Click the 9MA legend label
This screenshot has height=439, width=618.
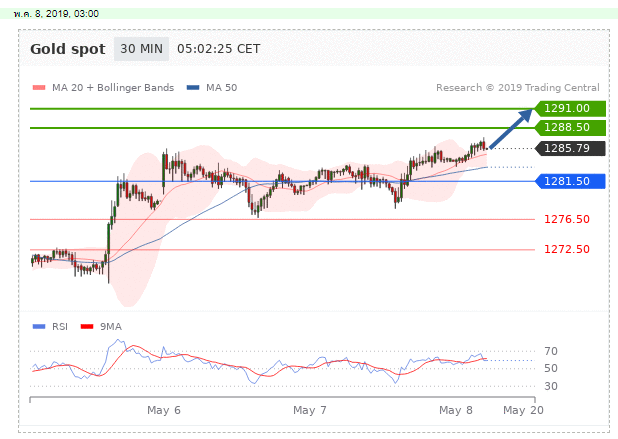click(x=111, y=327)
